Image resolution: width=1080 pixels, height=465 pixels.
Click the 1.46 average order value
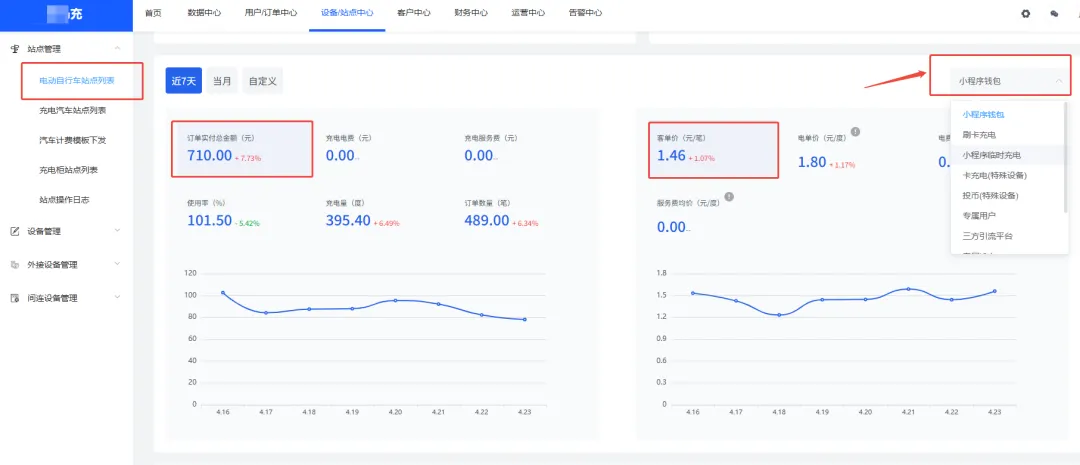(x=672, y=156)
